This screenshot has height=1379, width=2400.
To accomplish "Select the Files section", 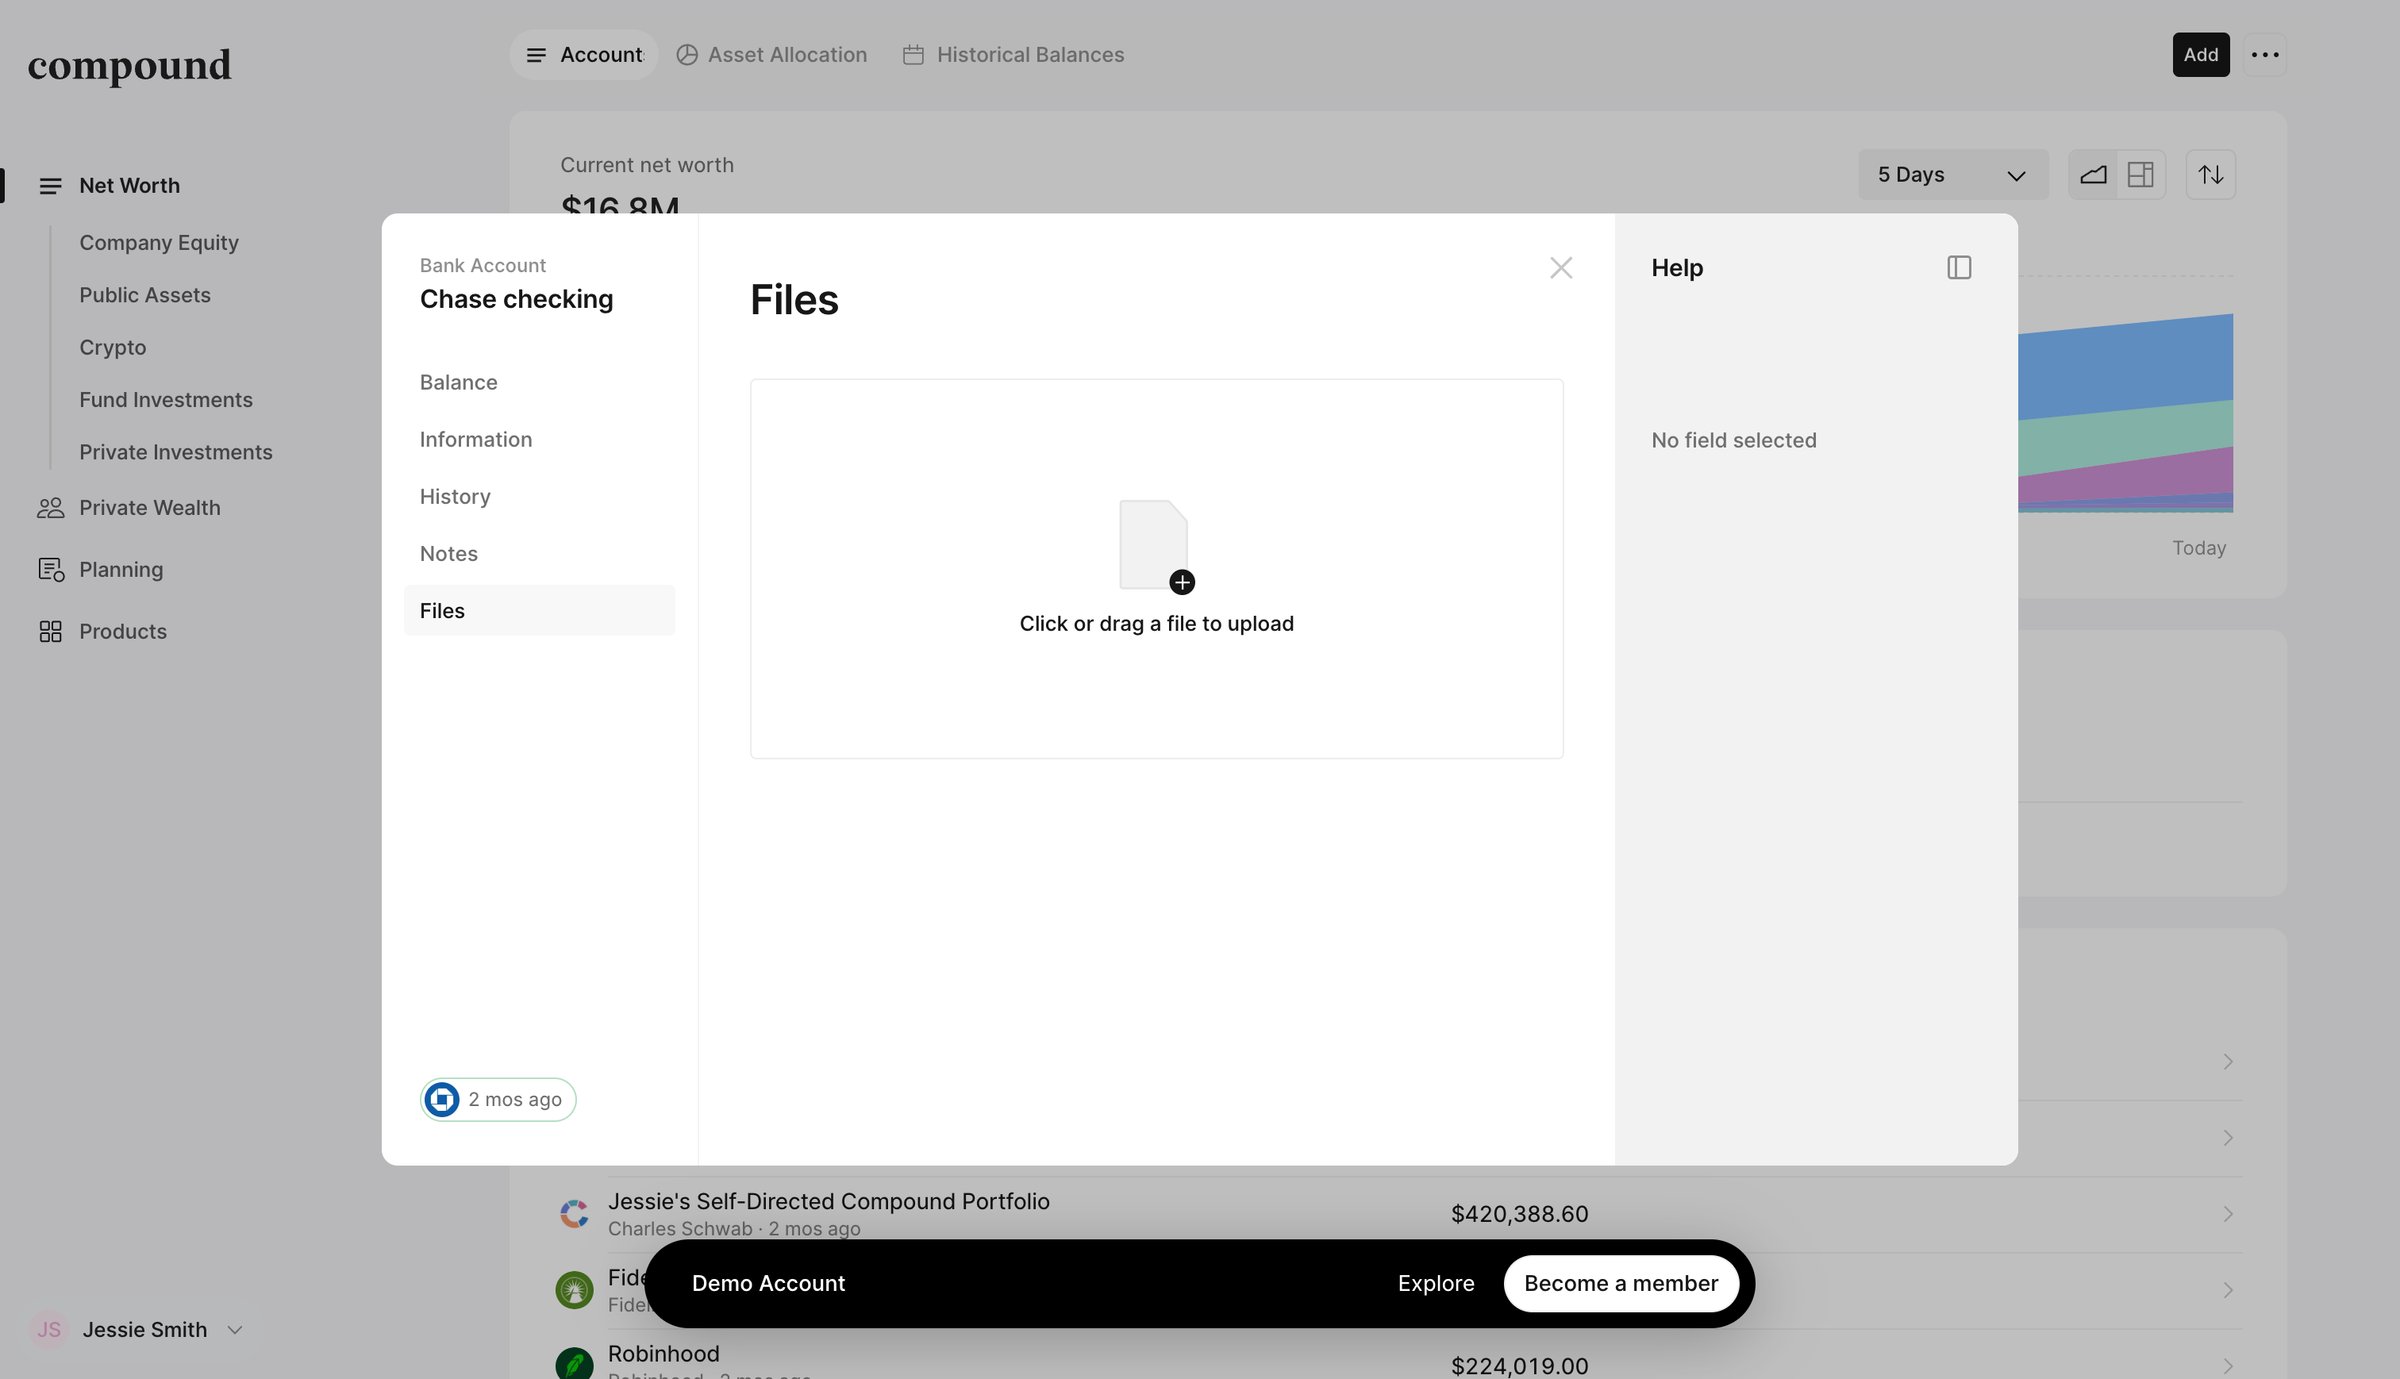I will point(539,610).
